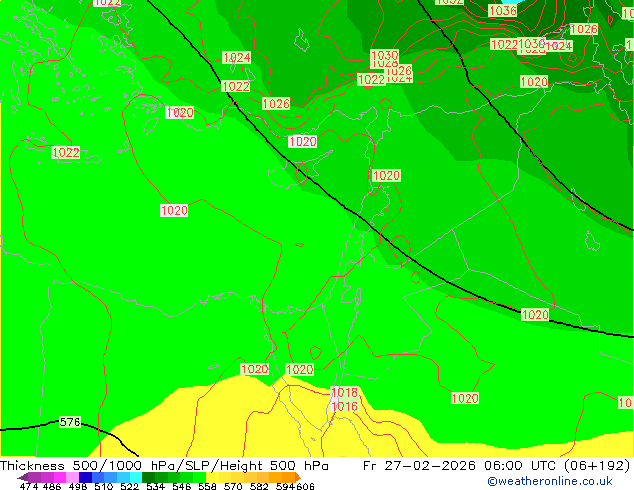Click the 1018 isobar label
634x490 pixels.
[x=344, y=392]
